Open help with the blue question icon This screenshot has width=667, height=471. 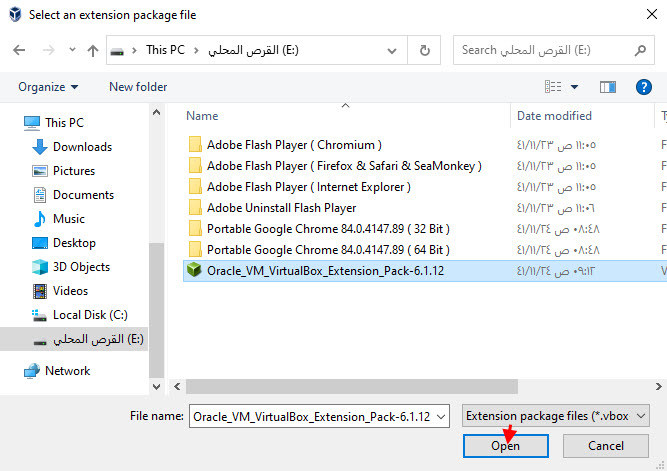[644, 87]
